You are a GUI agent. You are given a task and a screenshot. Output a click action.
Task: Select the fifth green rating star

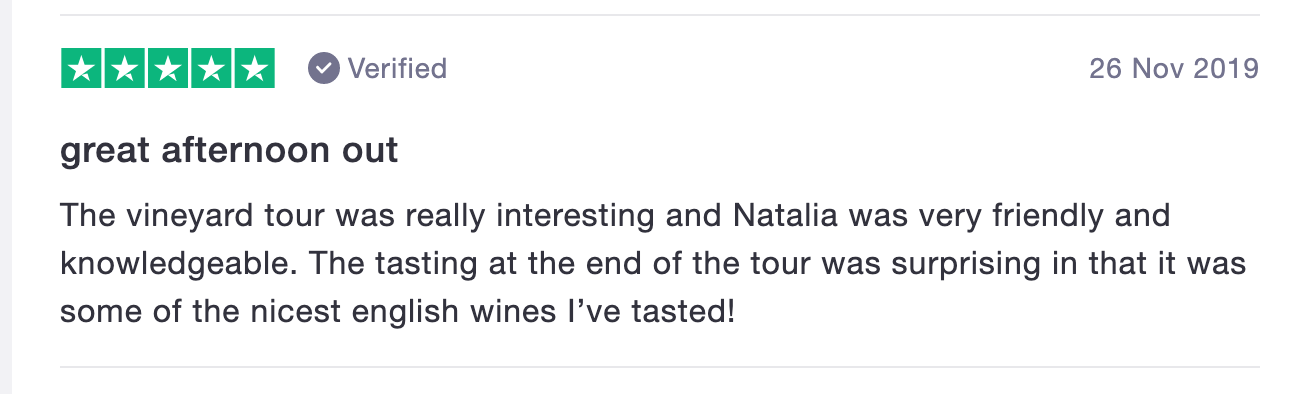[x=254, y=69]
